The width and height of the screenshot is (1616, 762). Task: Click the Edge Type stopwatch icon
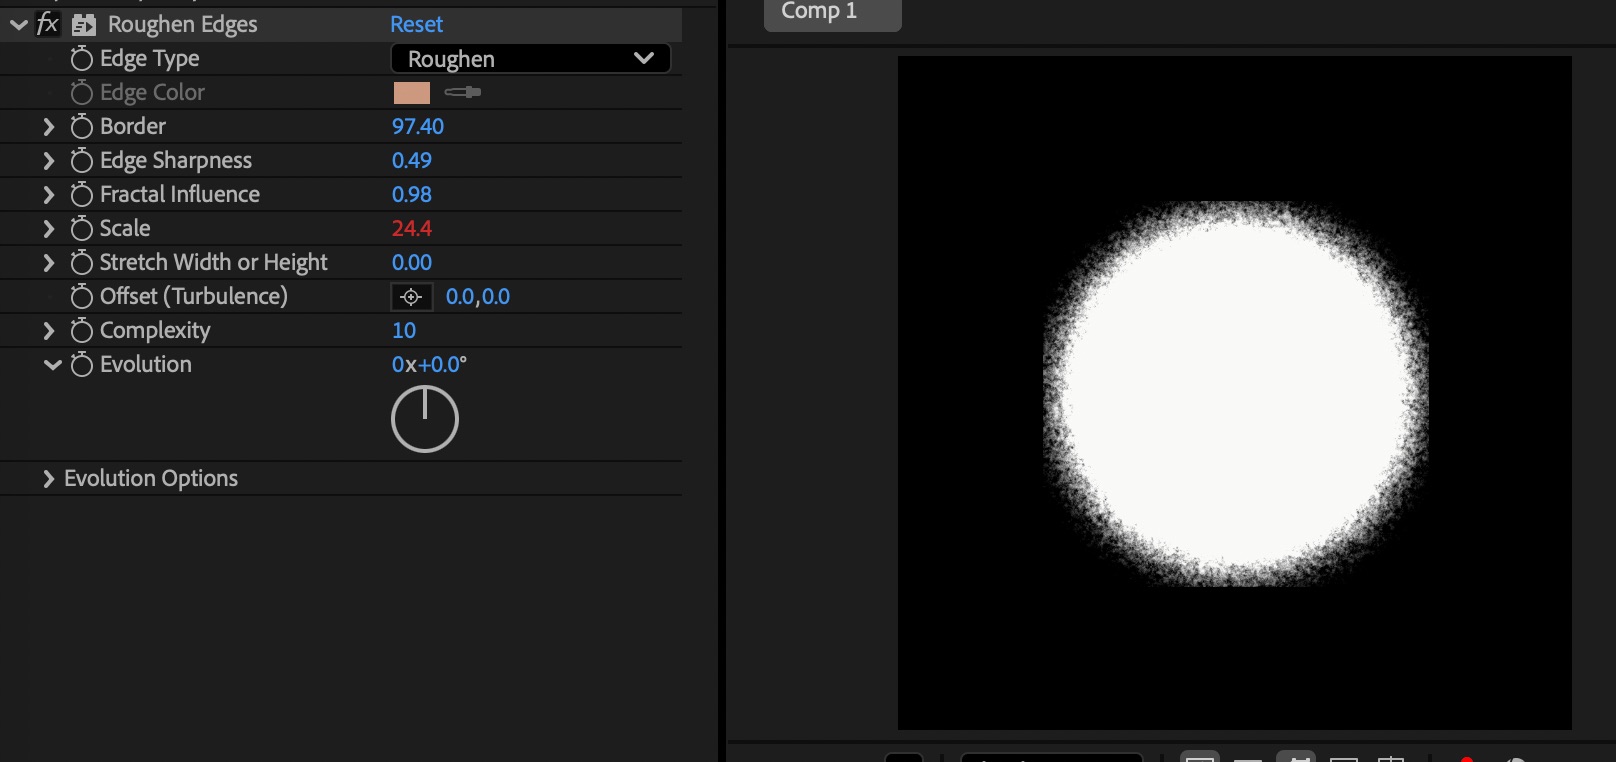[x=82, y=59]
